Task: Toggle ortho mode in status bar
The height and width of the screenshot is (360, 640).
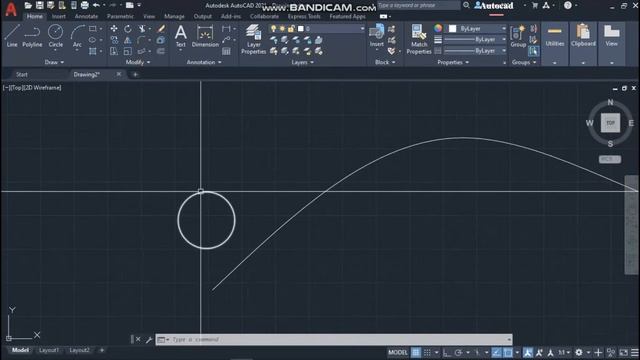Action: coord(446,352)
